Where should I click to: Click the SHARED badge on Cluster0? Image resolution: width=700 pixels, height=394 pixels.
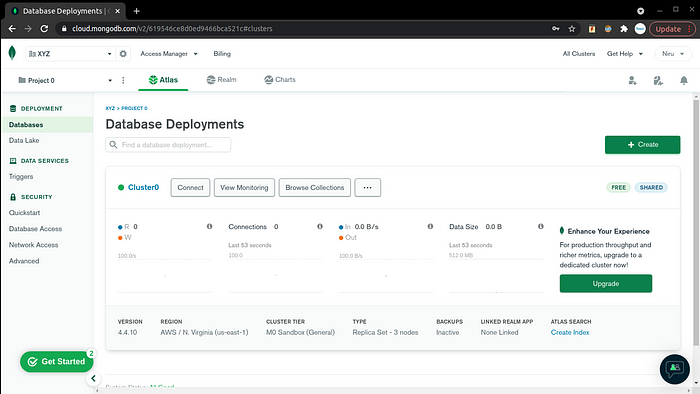(x=651, y=187)
